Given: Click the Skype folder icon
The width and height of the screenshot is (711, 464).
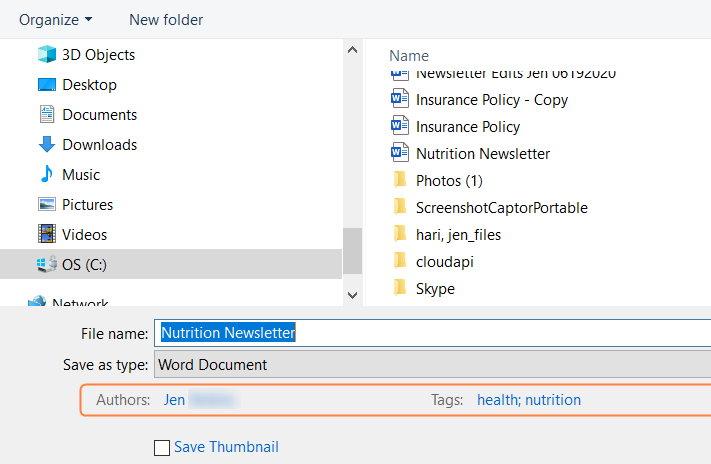Looking at the screenshot, I should pyautogui.click(x=400, y=289).
